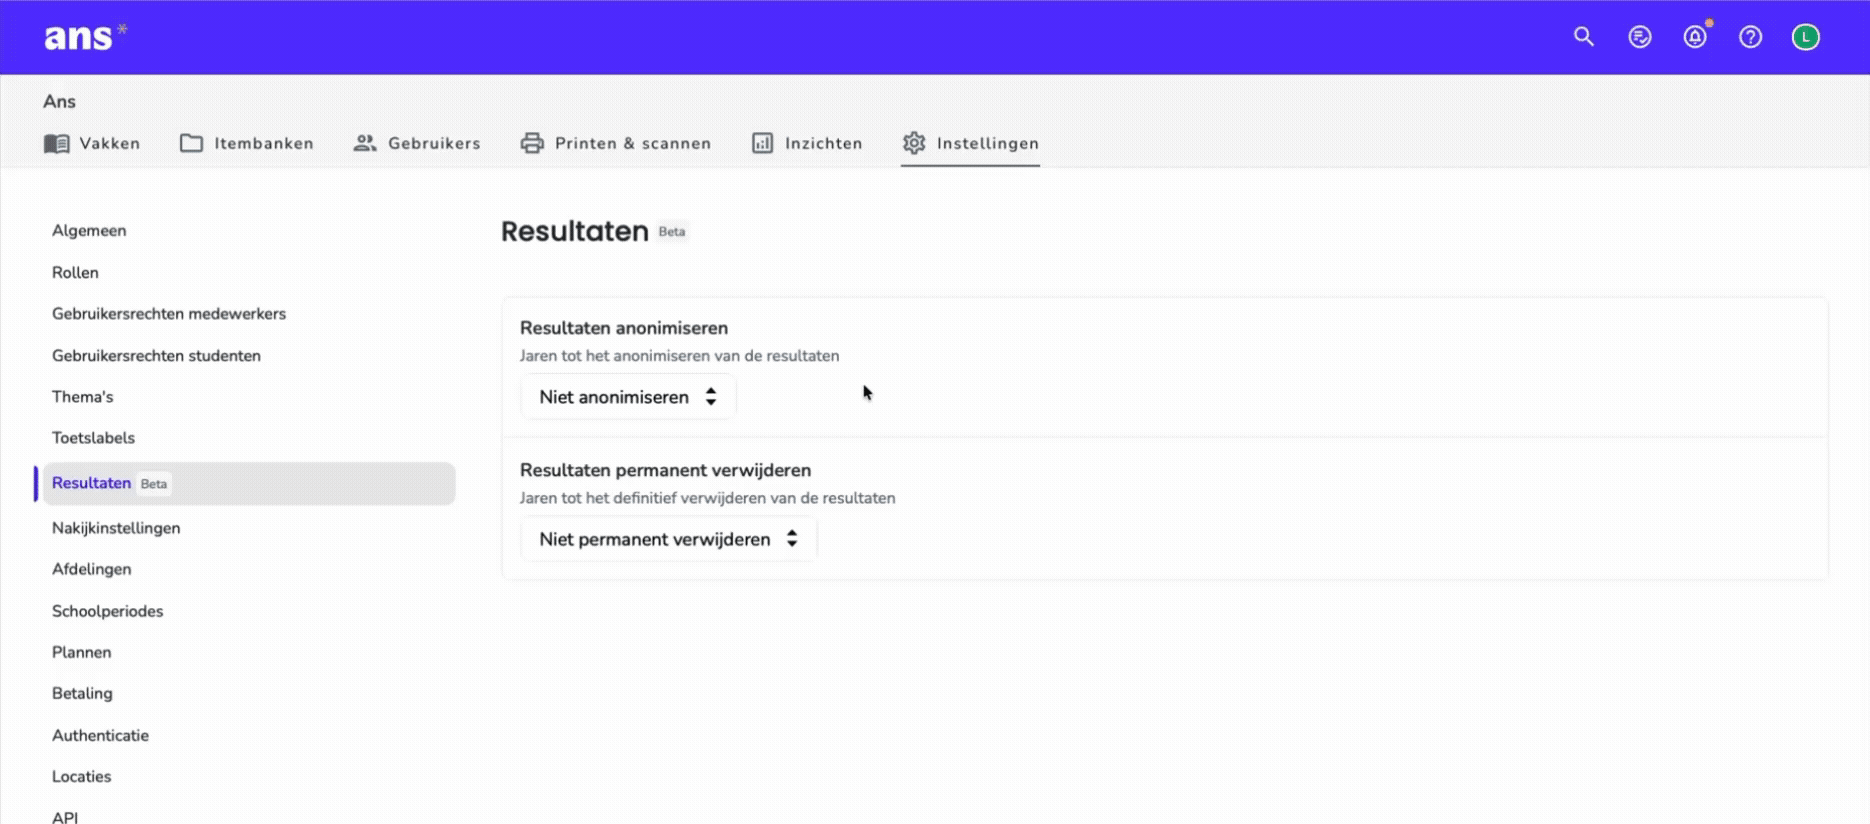Open Plannen in sidebar
1870x824 pixels.
point(82,652)
